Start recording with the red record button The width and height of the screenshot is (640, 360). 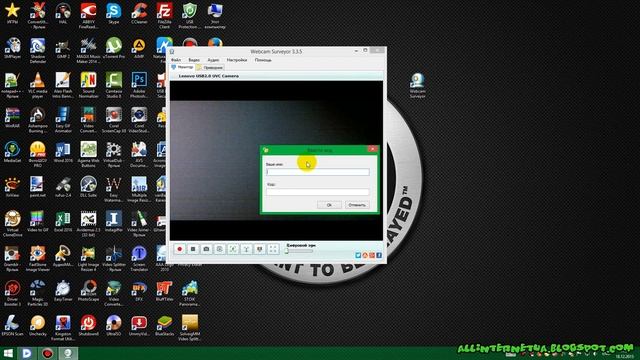point(180,249)
